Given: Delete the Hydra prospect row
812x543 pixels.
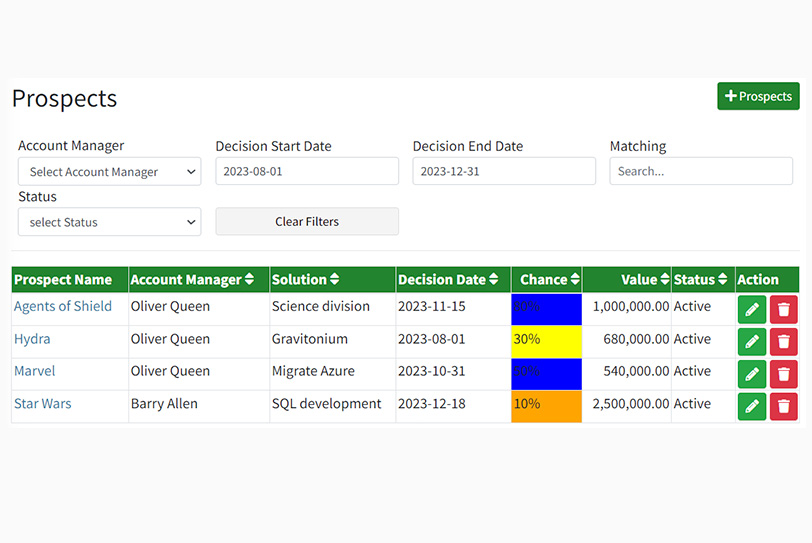Looking at the screenshot, I should coord(784,342).
